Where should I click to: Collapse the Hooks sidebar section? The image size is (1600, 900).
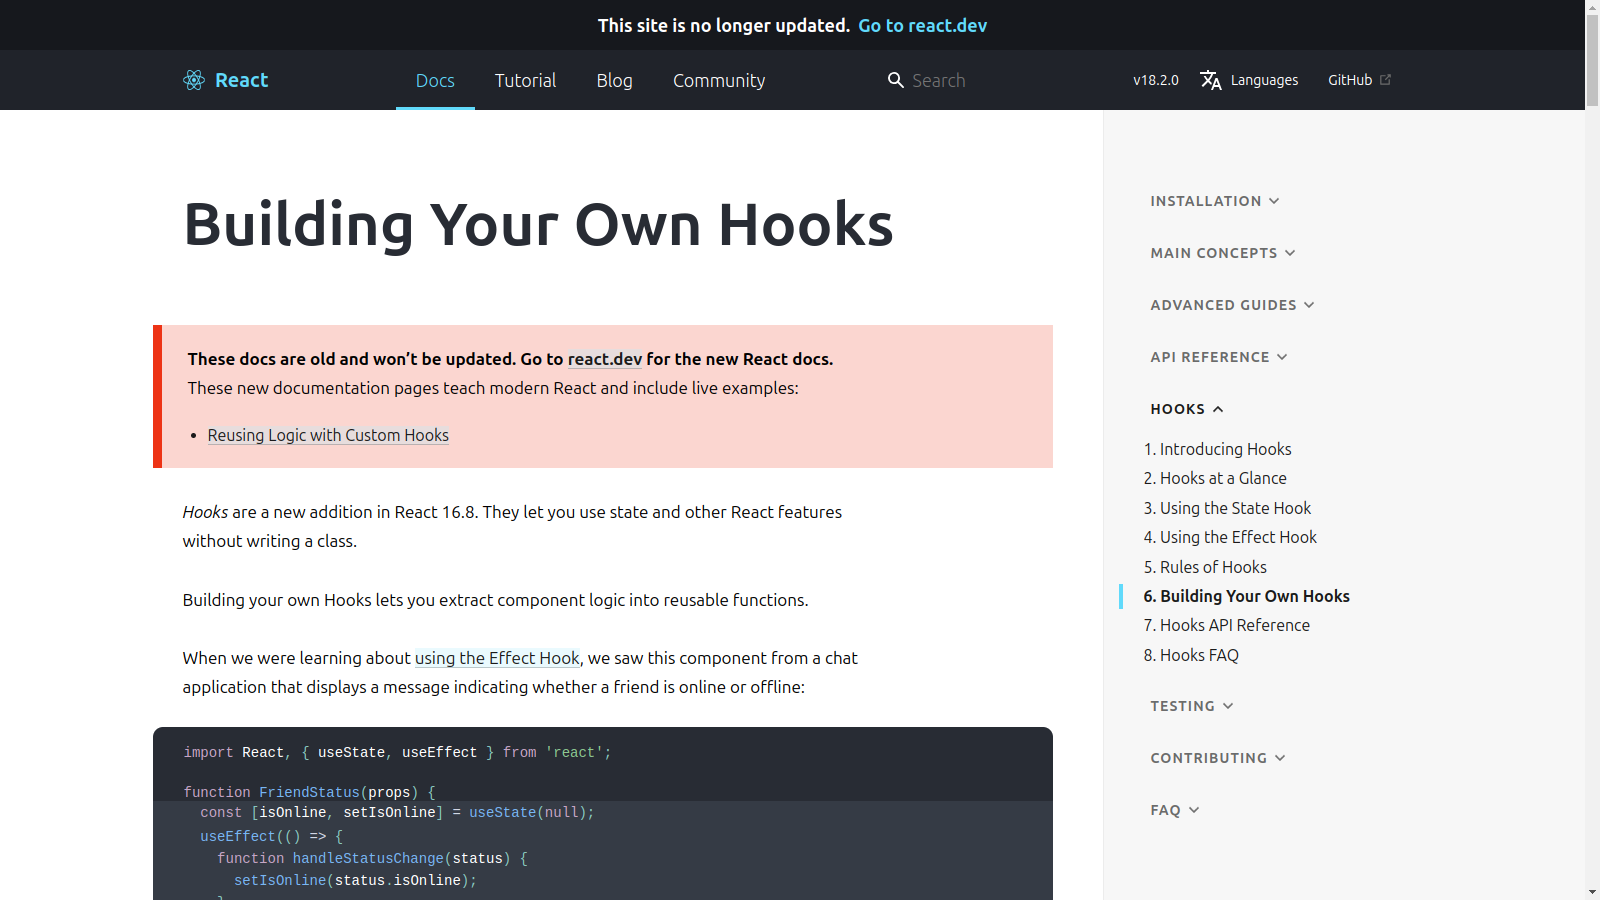(1186, 409)
